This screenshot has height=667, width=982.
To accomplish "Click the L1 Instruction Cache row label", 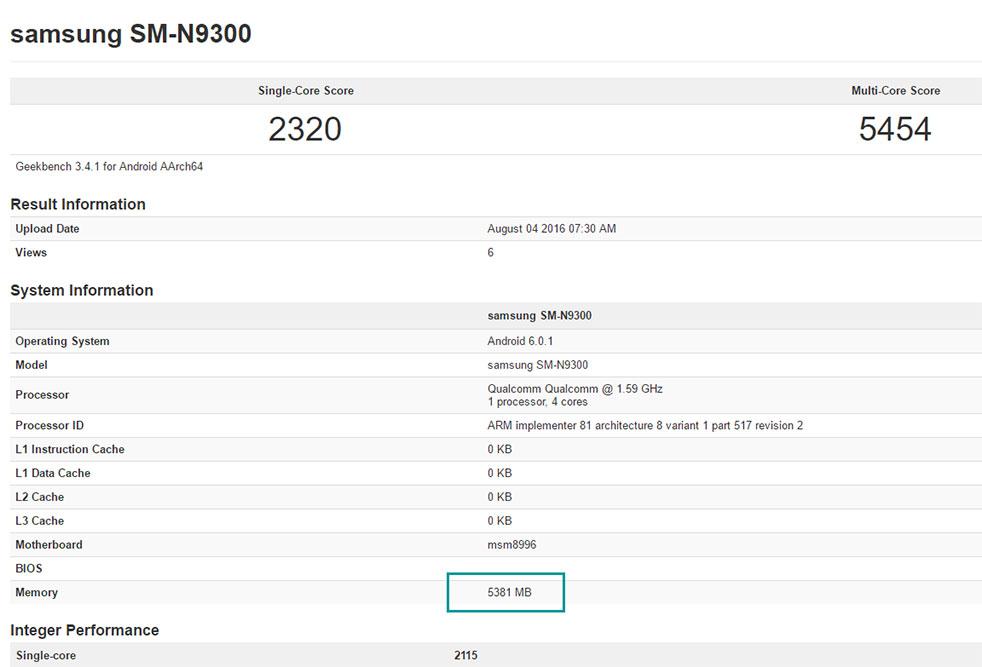I will 70,449.
